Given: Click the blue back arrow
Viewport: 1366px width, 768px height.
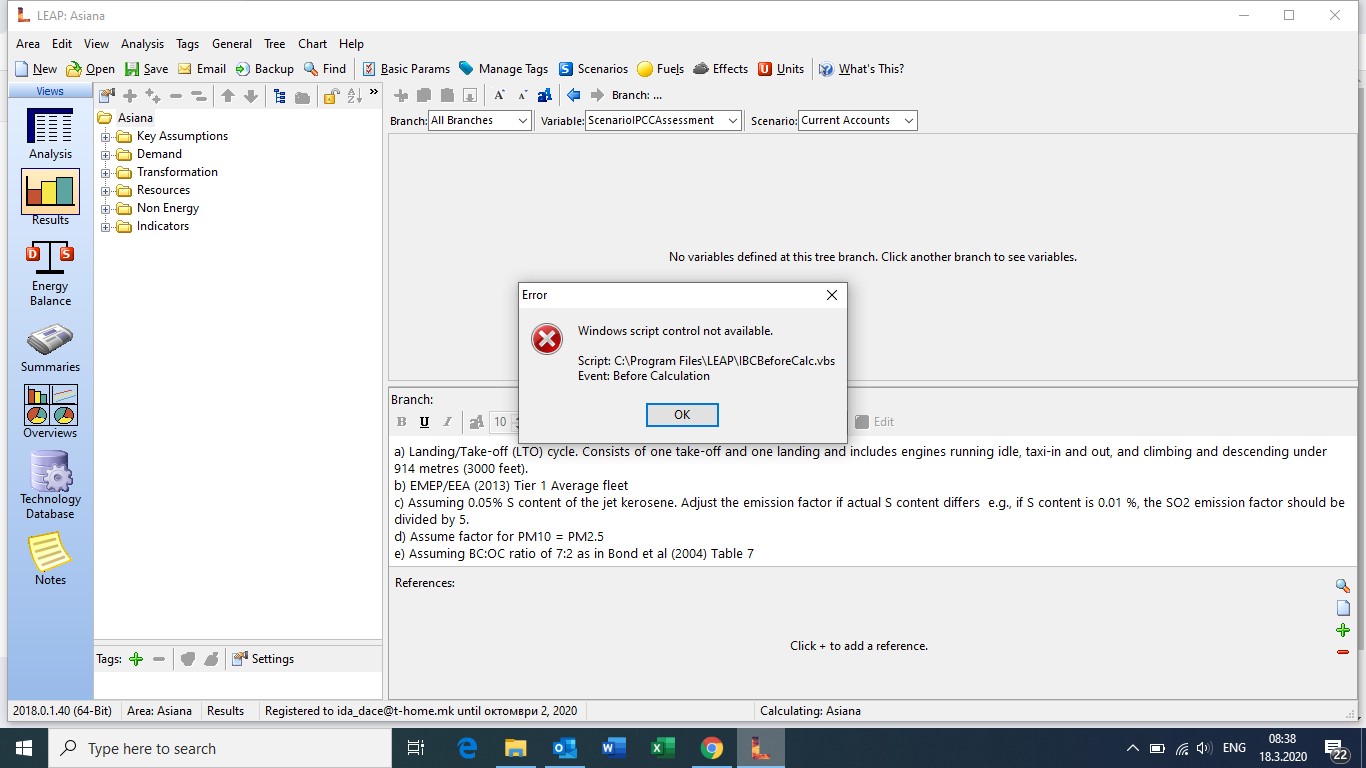Looking at the screenshot, I should click(574, 95).
